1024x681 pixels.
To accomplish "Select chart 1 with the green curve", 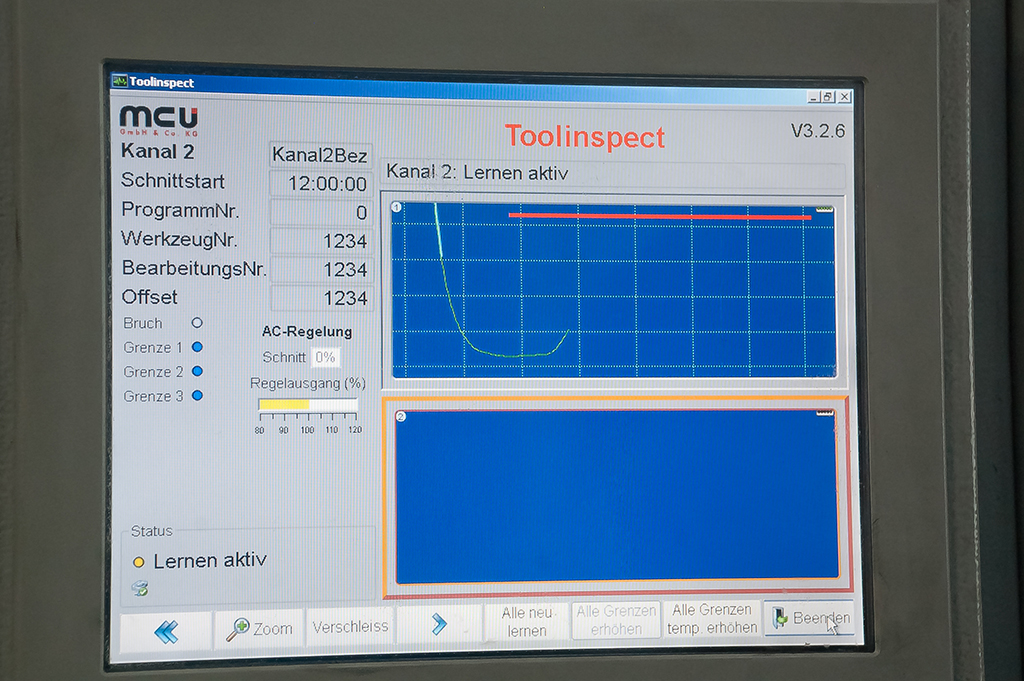I will pyautogui.click(x=613, y=290).
